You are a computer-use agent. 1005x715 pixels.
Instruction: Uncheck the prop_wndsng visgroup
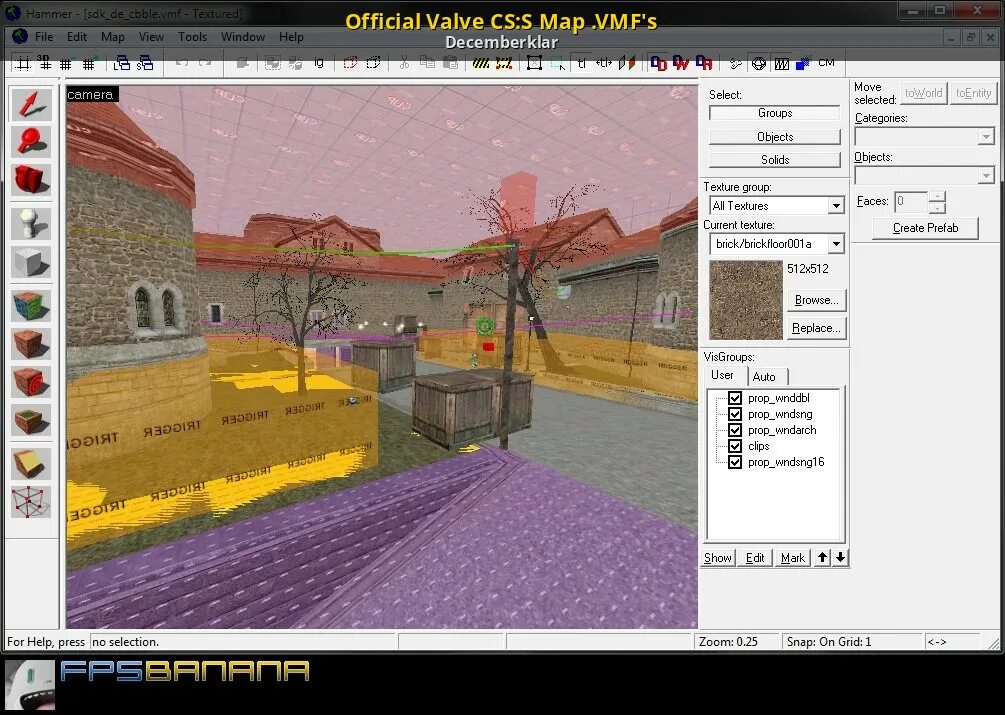click(735, 414)
